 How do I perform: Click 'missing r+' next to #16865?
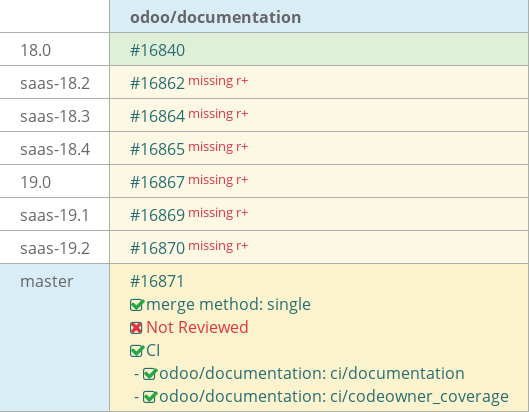218,147
